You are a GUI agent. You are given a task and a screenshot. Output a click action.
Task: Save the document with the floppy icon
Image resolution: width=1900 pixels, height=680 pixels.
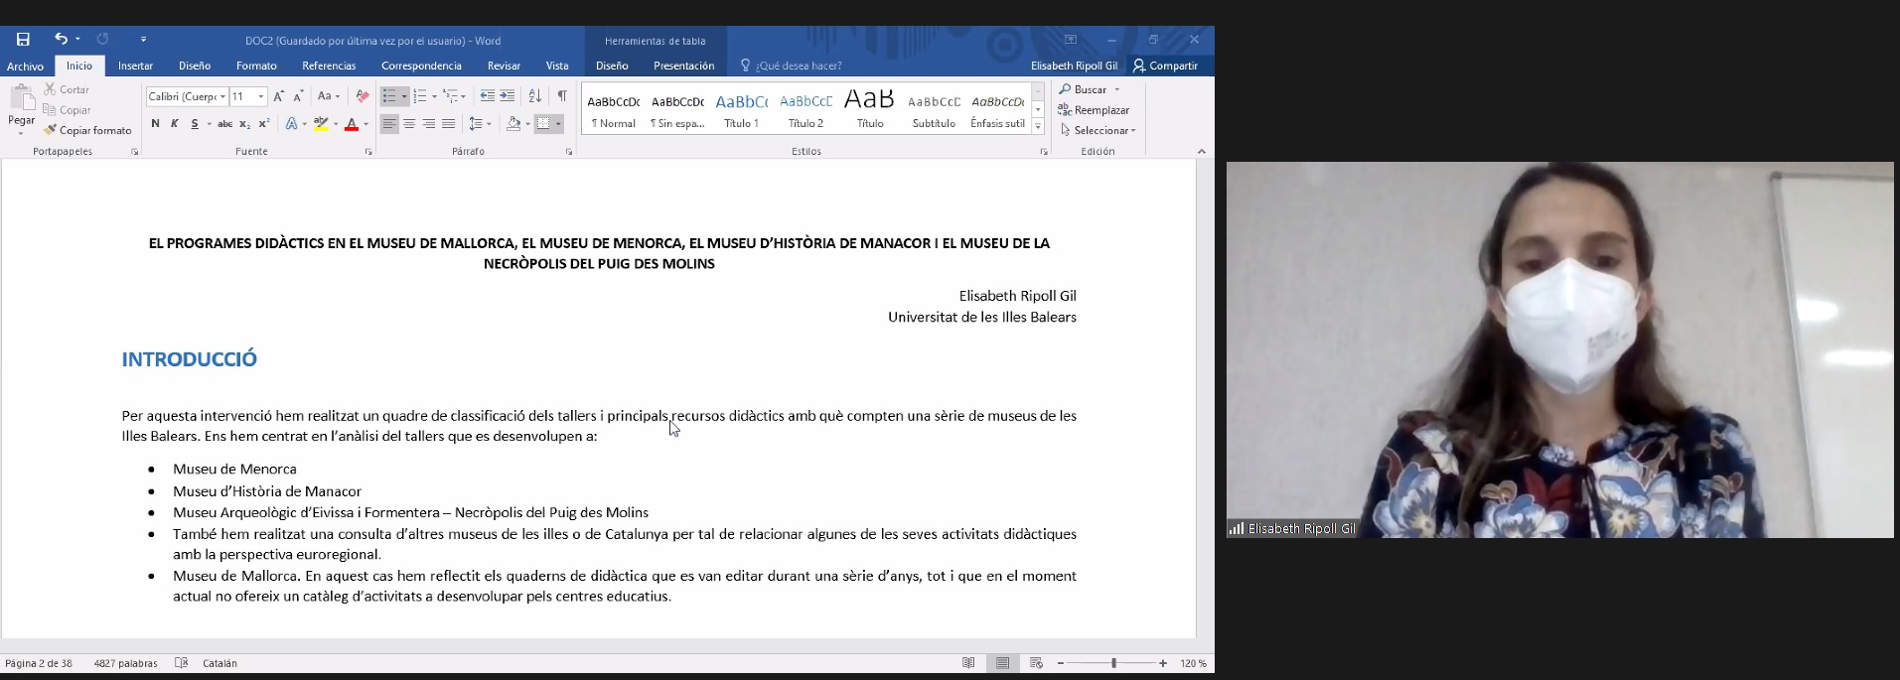coord(23,39)
